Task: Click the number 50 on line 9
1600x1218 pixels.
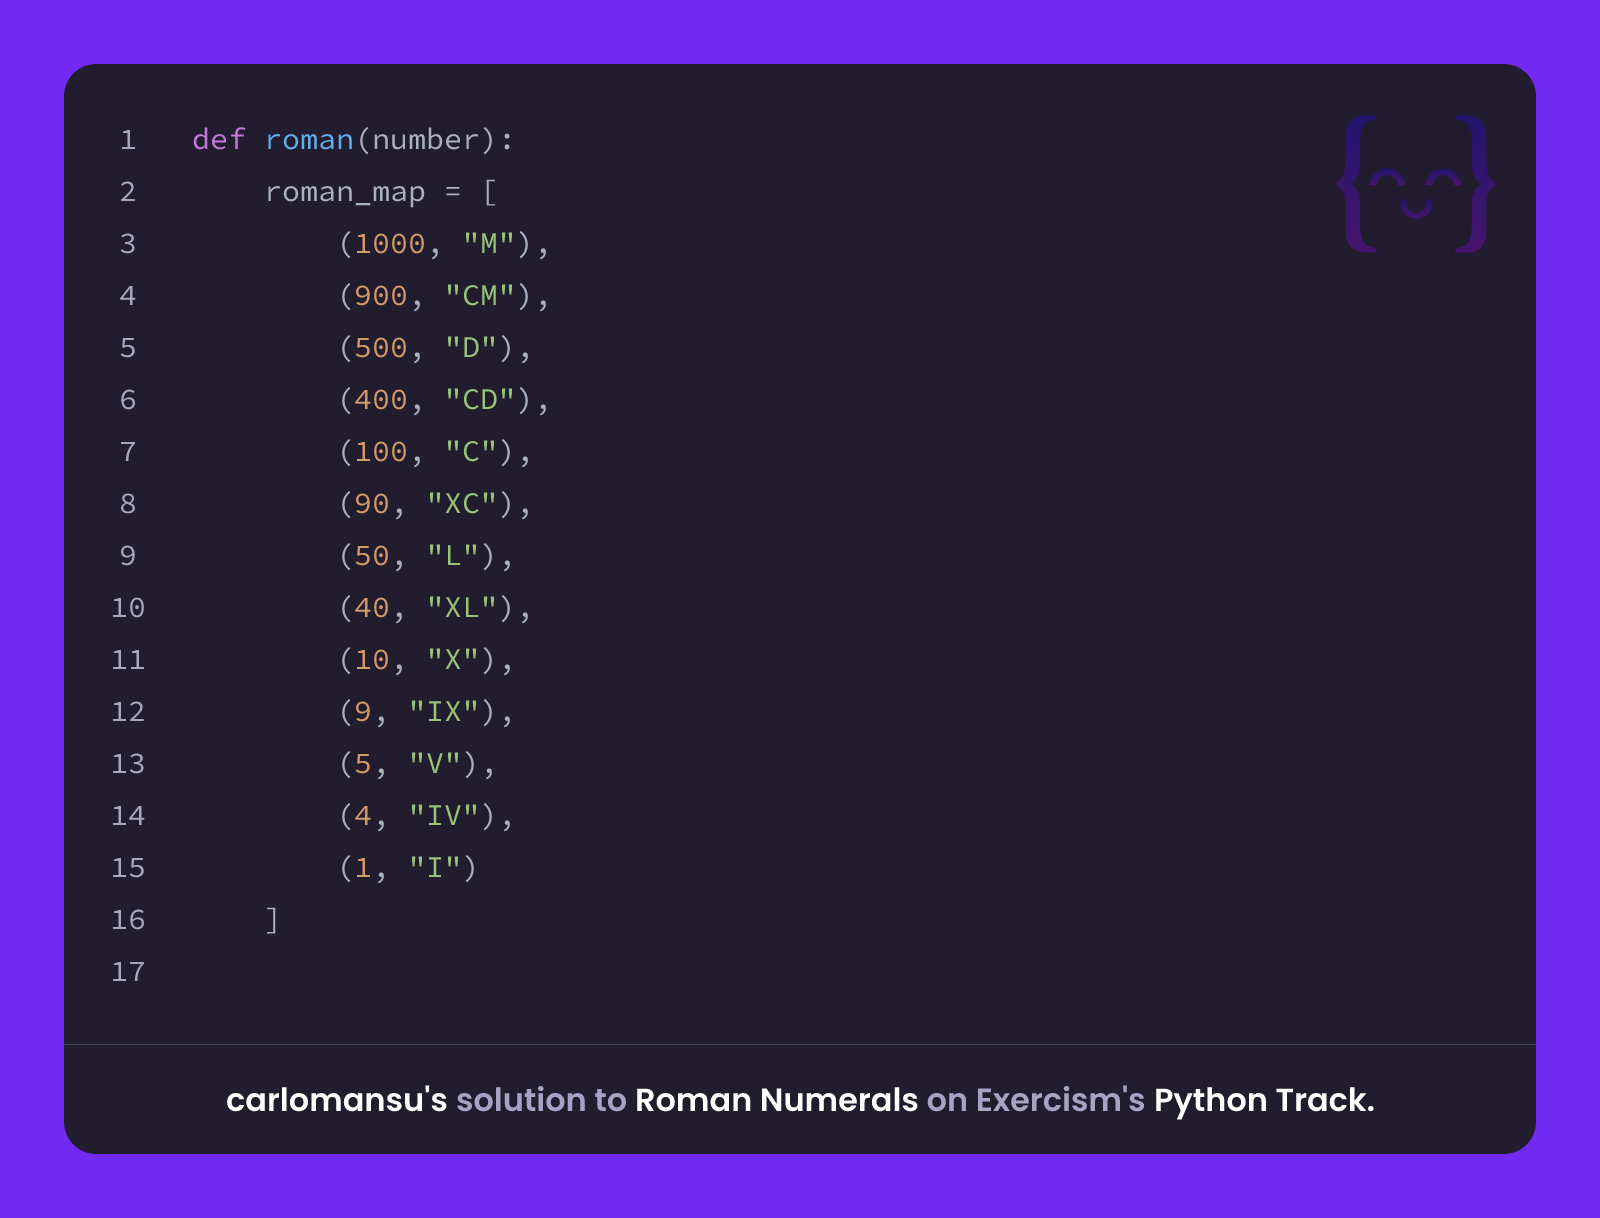Action: tap(372, 556)
